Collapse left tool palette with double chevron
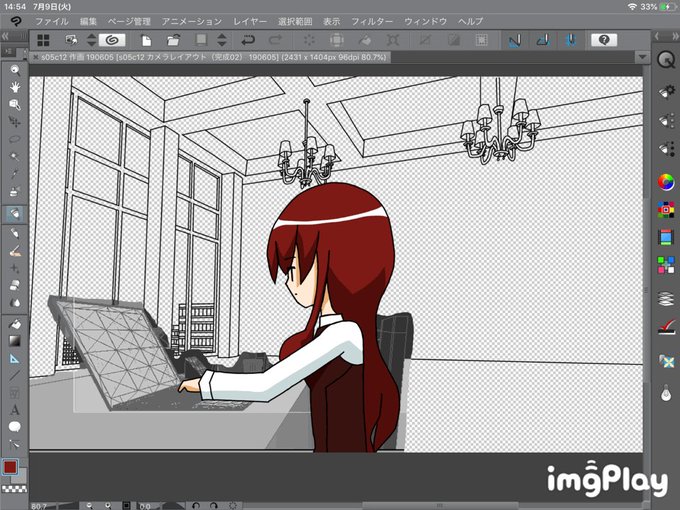Screen dimensions: 680x510 5,36
